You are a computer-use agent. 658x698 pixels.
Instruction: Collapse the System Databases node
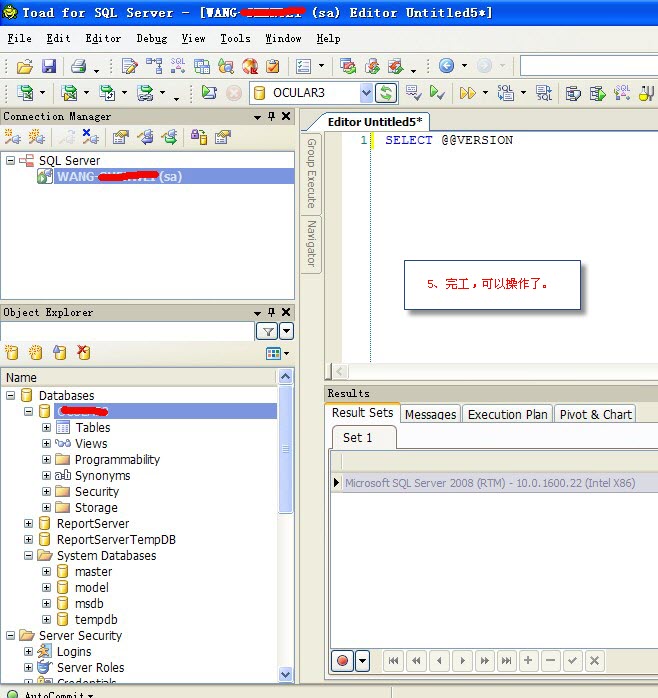[28, 556]
